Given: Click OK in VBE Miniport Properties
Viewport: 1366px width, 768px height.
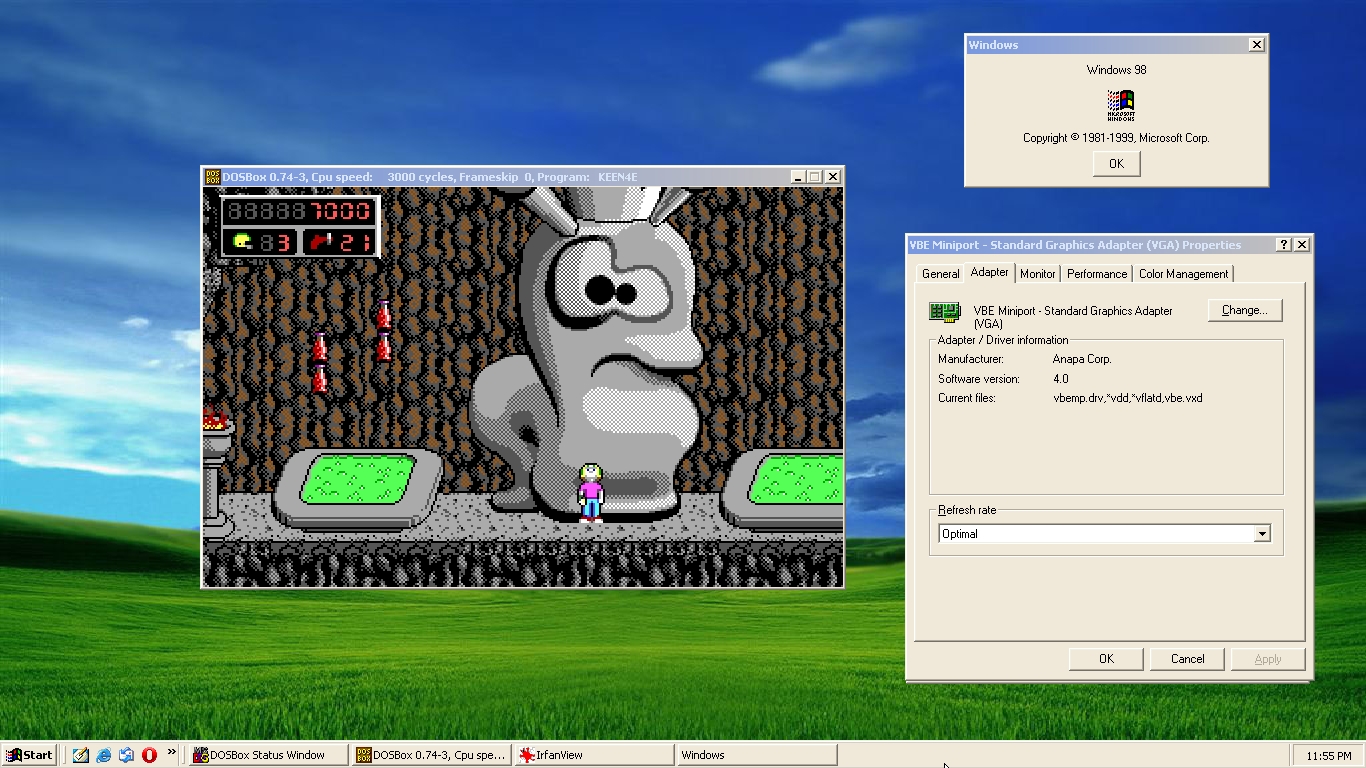Looking at the screenshot, I should pos(1106,659).
